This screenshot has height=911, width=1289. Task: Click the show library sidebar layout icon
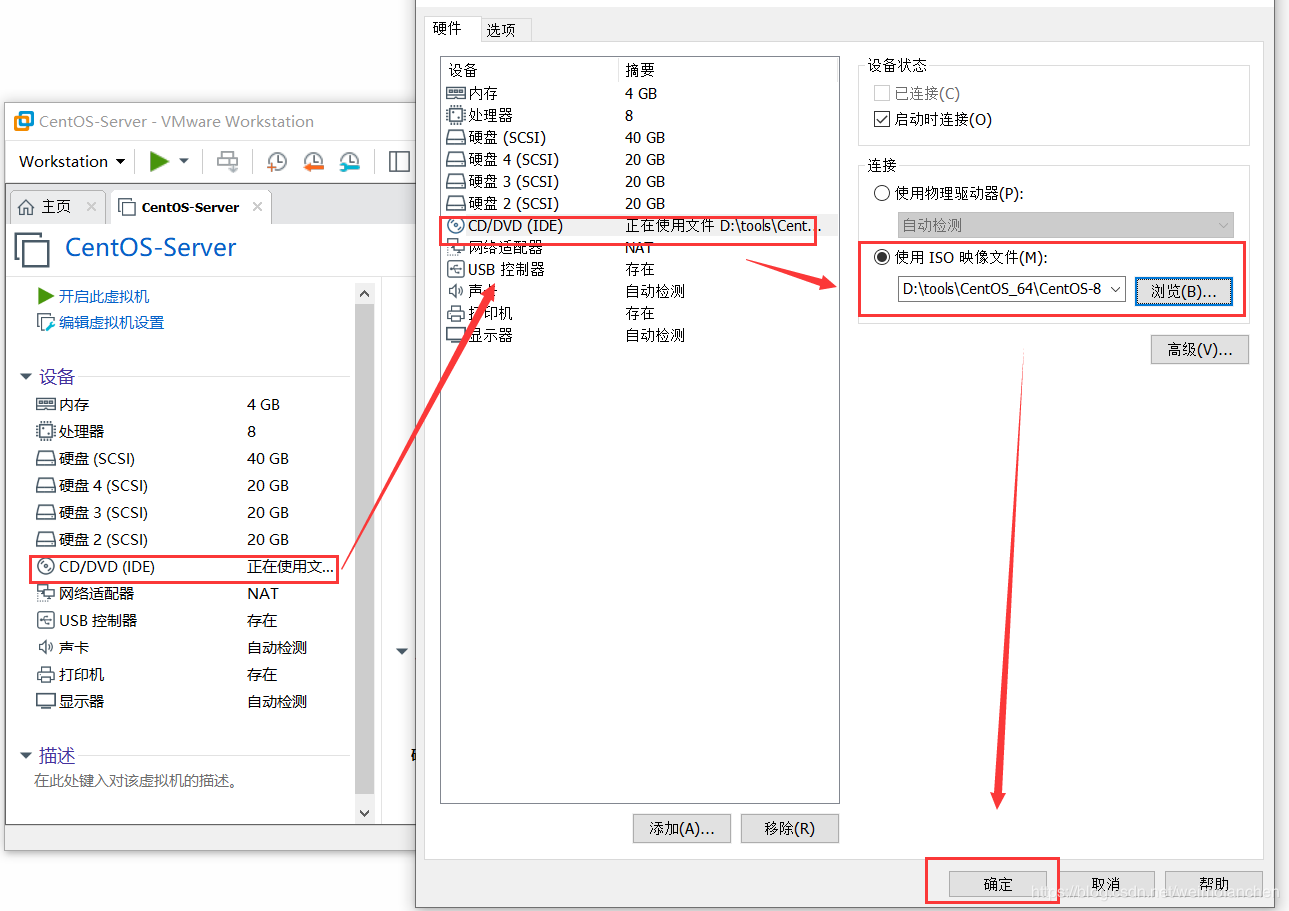click(x=400, y=161)
